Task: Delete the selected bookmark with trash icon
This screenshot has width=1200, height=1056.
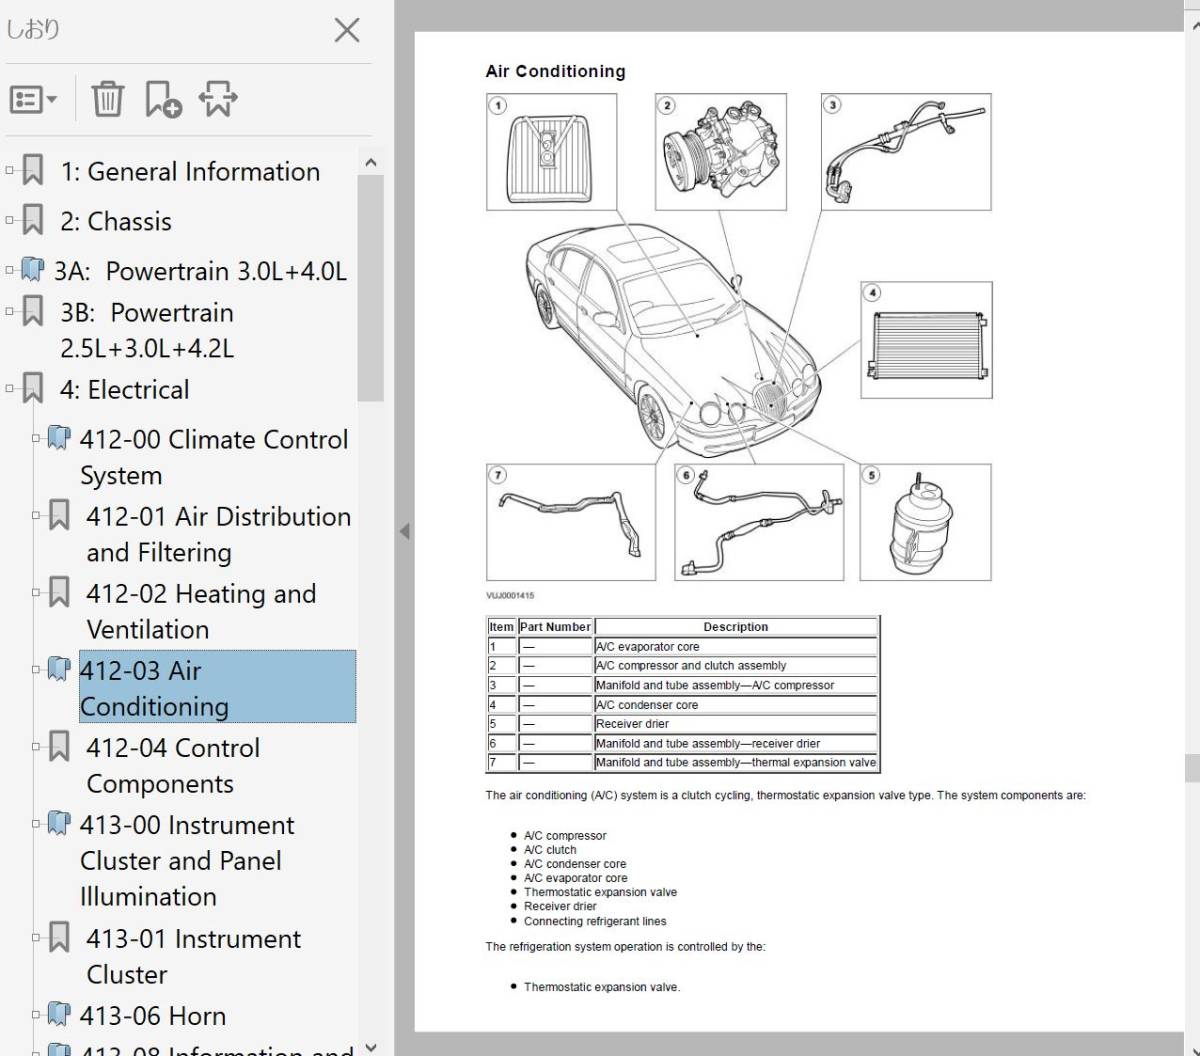Action: tap(108, 99)
